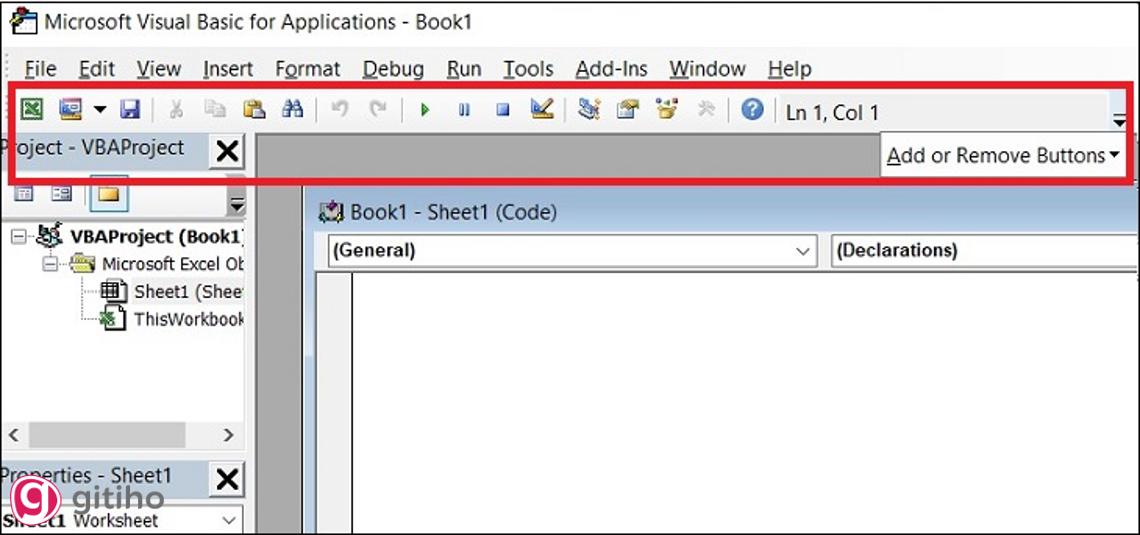This screenshot has height=535, width=1140.
Task: Save the workbook with the floppy disk icon
Action: pos(129,110)
